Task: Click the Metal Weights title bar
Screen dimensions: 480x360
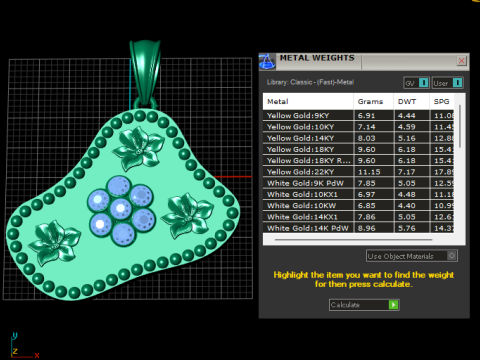Action: (364, 61)
